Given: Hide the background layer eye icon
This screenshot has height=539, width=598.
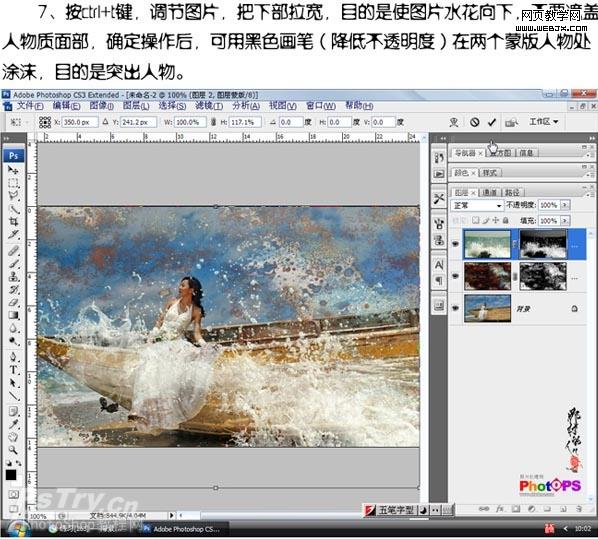Looking at the screenshot, I should [455, 308].
